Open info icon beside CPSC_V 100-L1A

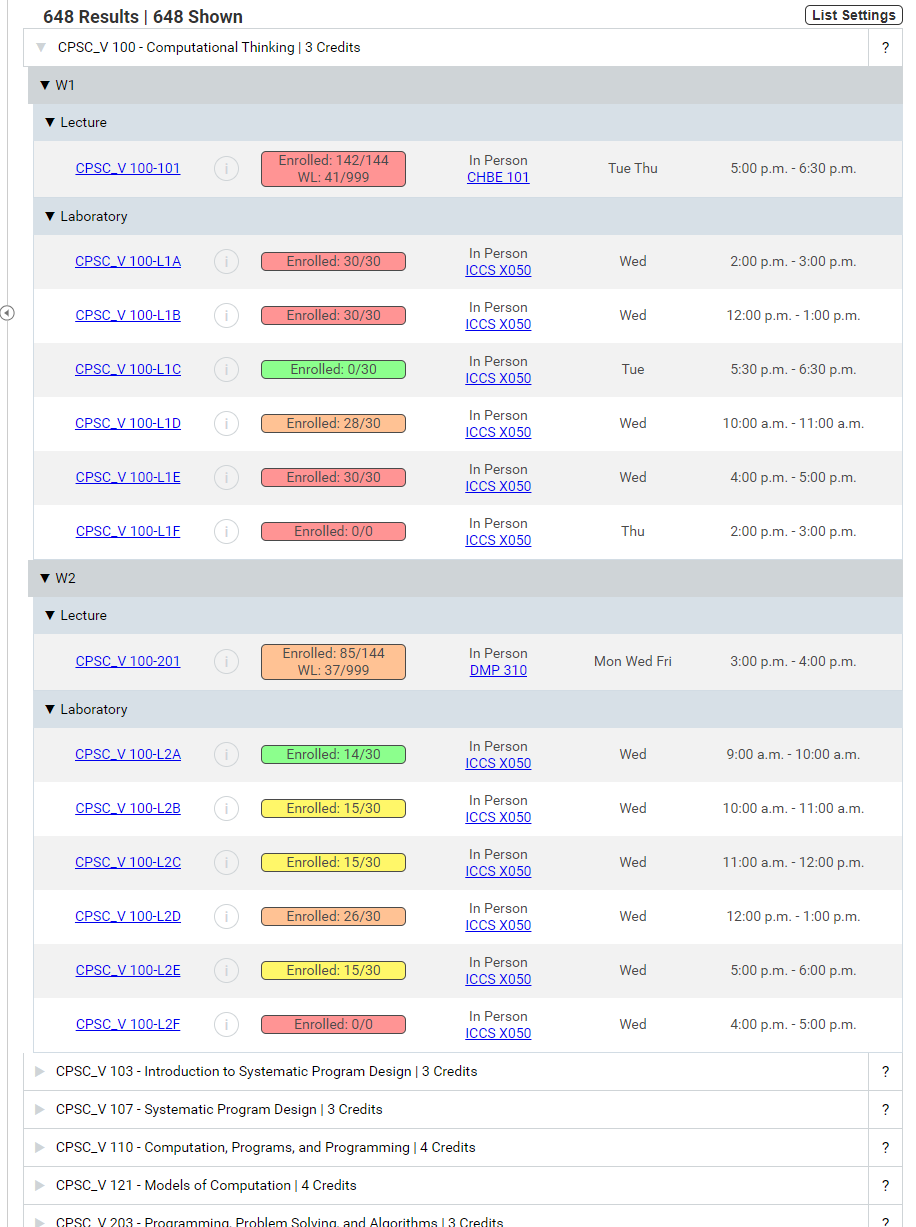point(226,262)
